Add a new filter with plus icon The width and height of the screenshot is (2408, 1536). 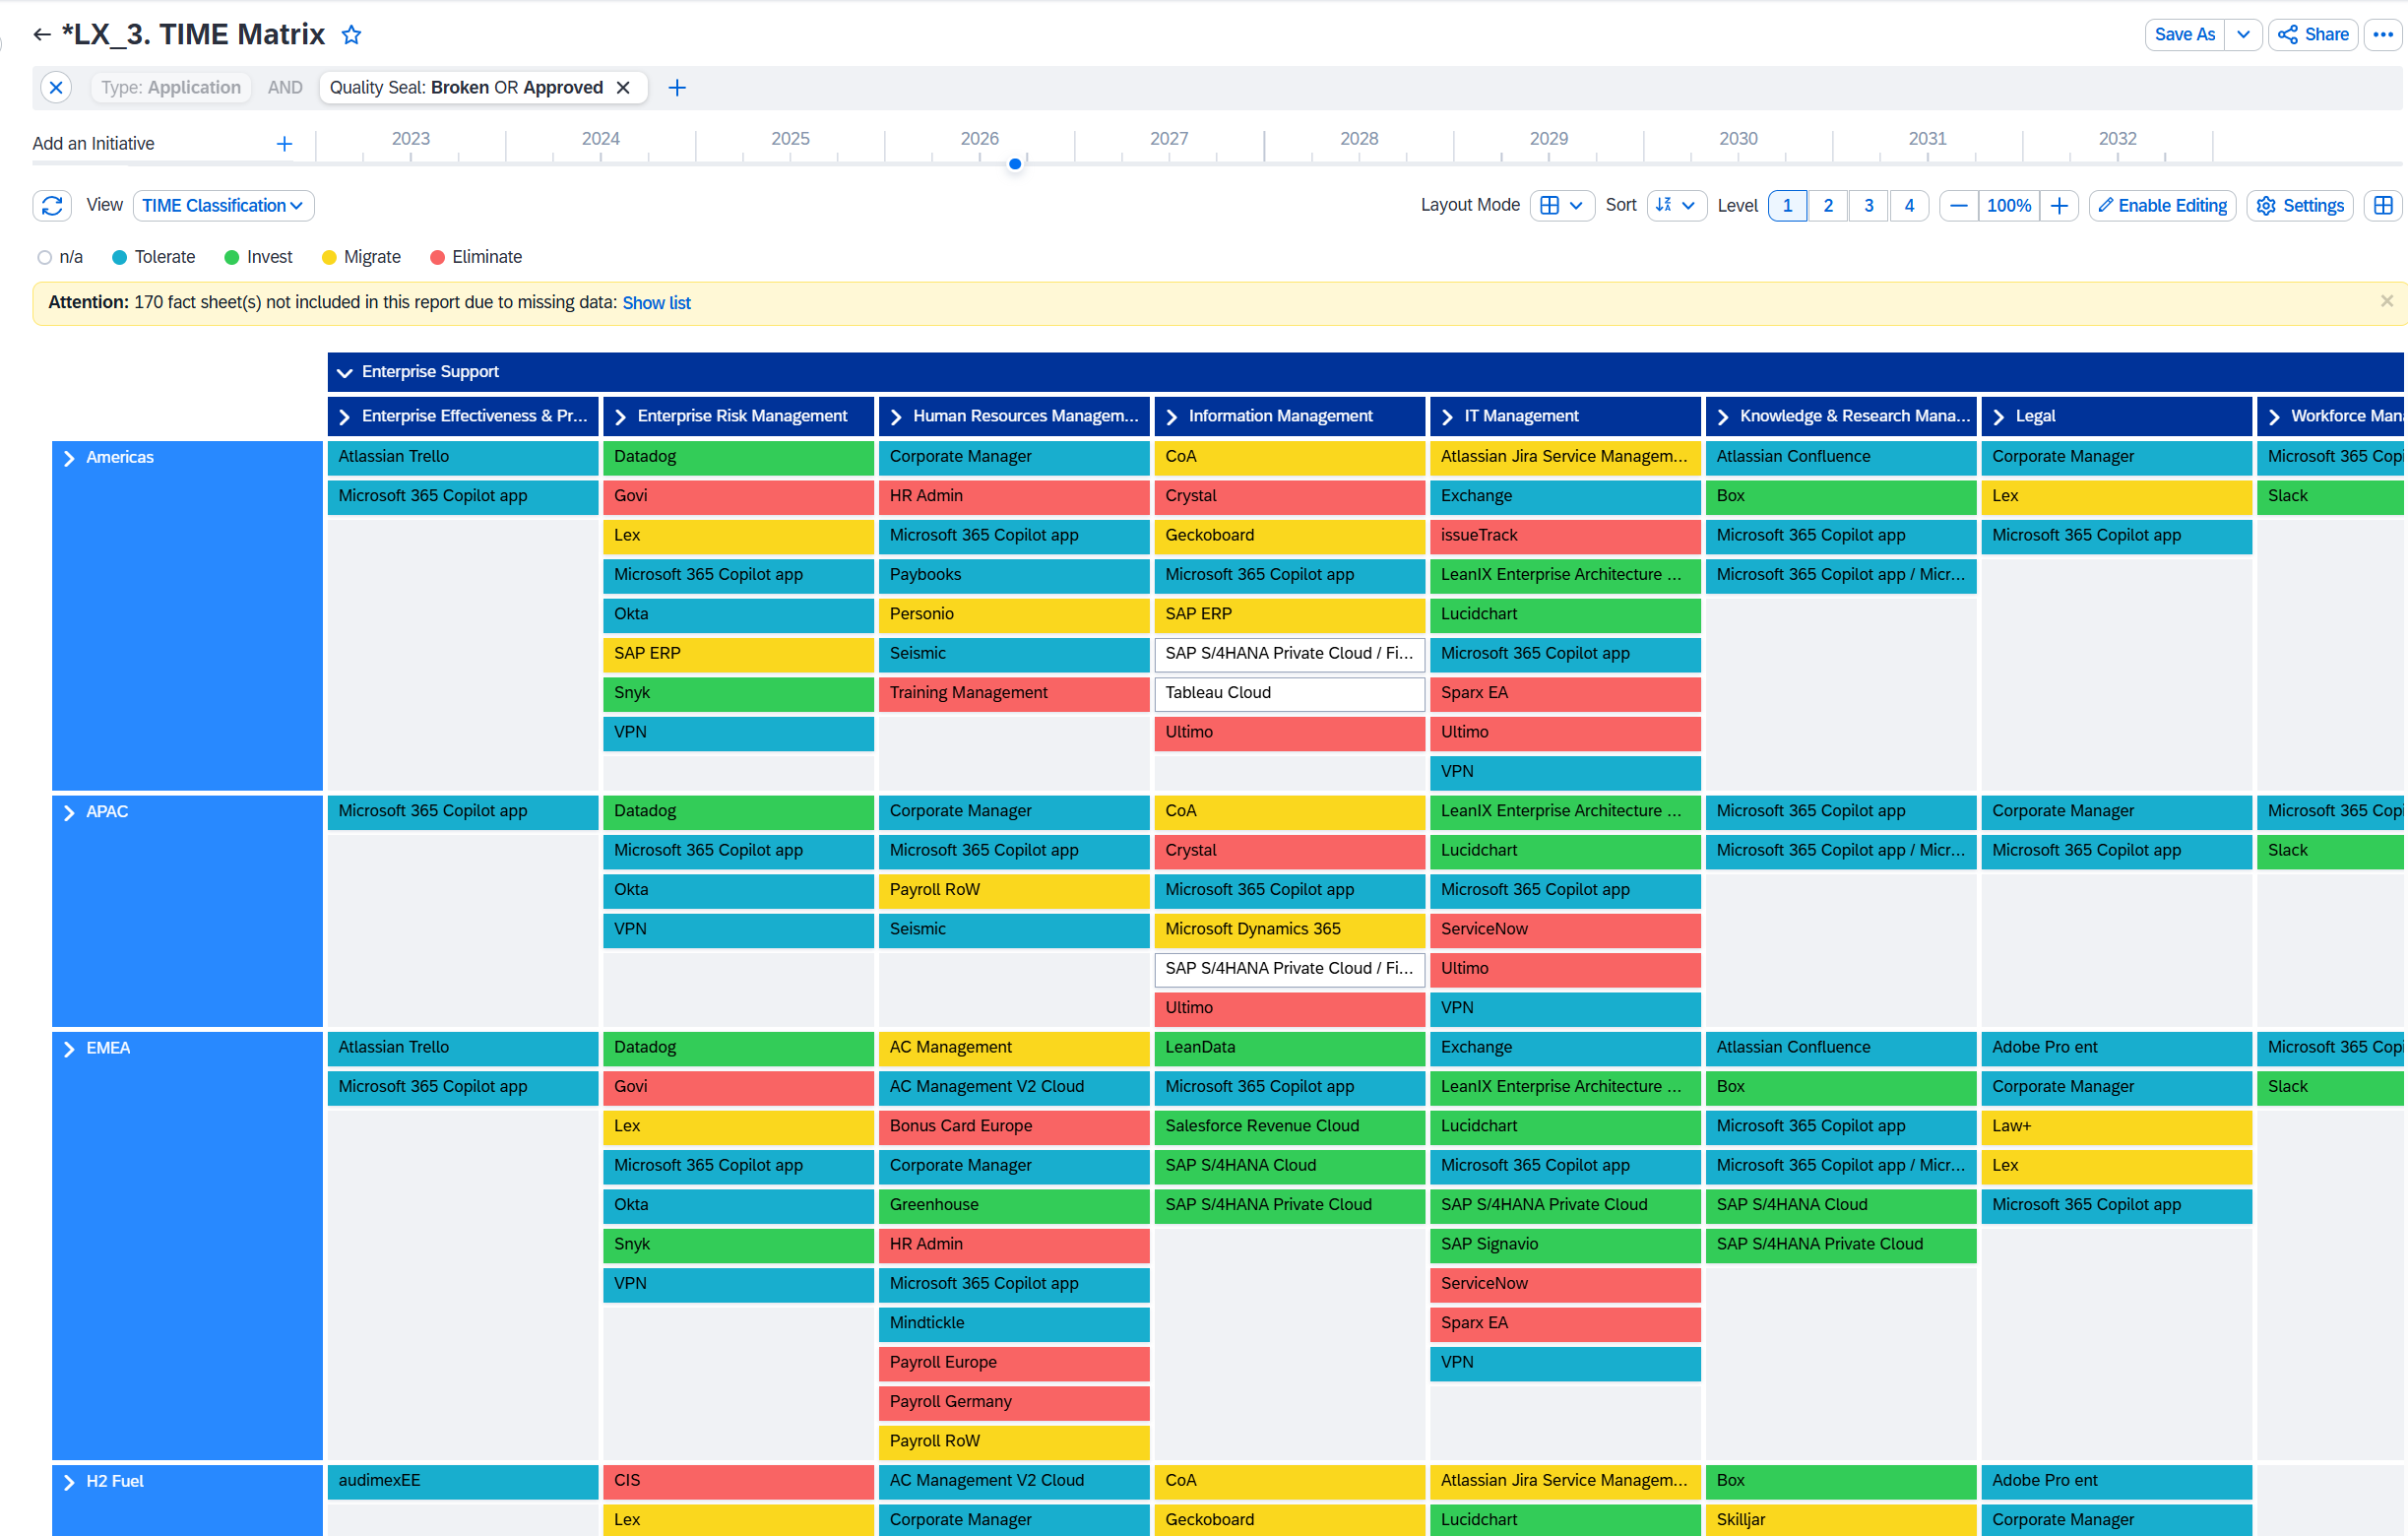click(x=677, y=88)
